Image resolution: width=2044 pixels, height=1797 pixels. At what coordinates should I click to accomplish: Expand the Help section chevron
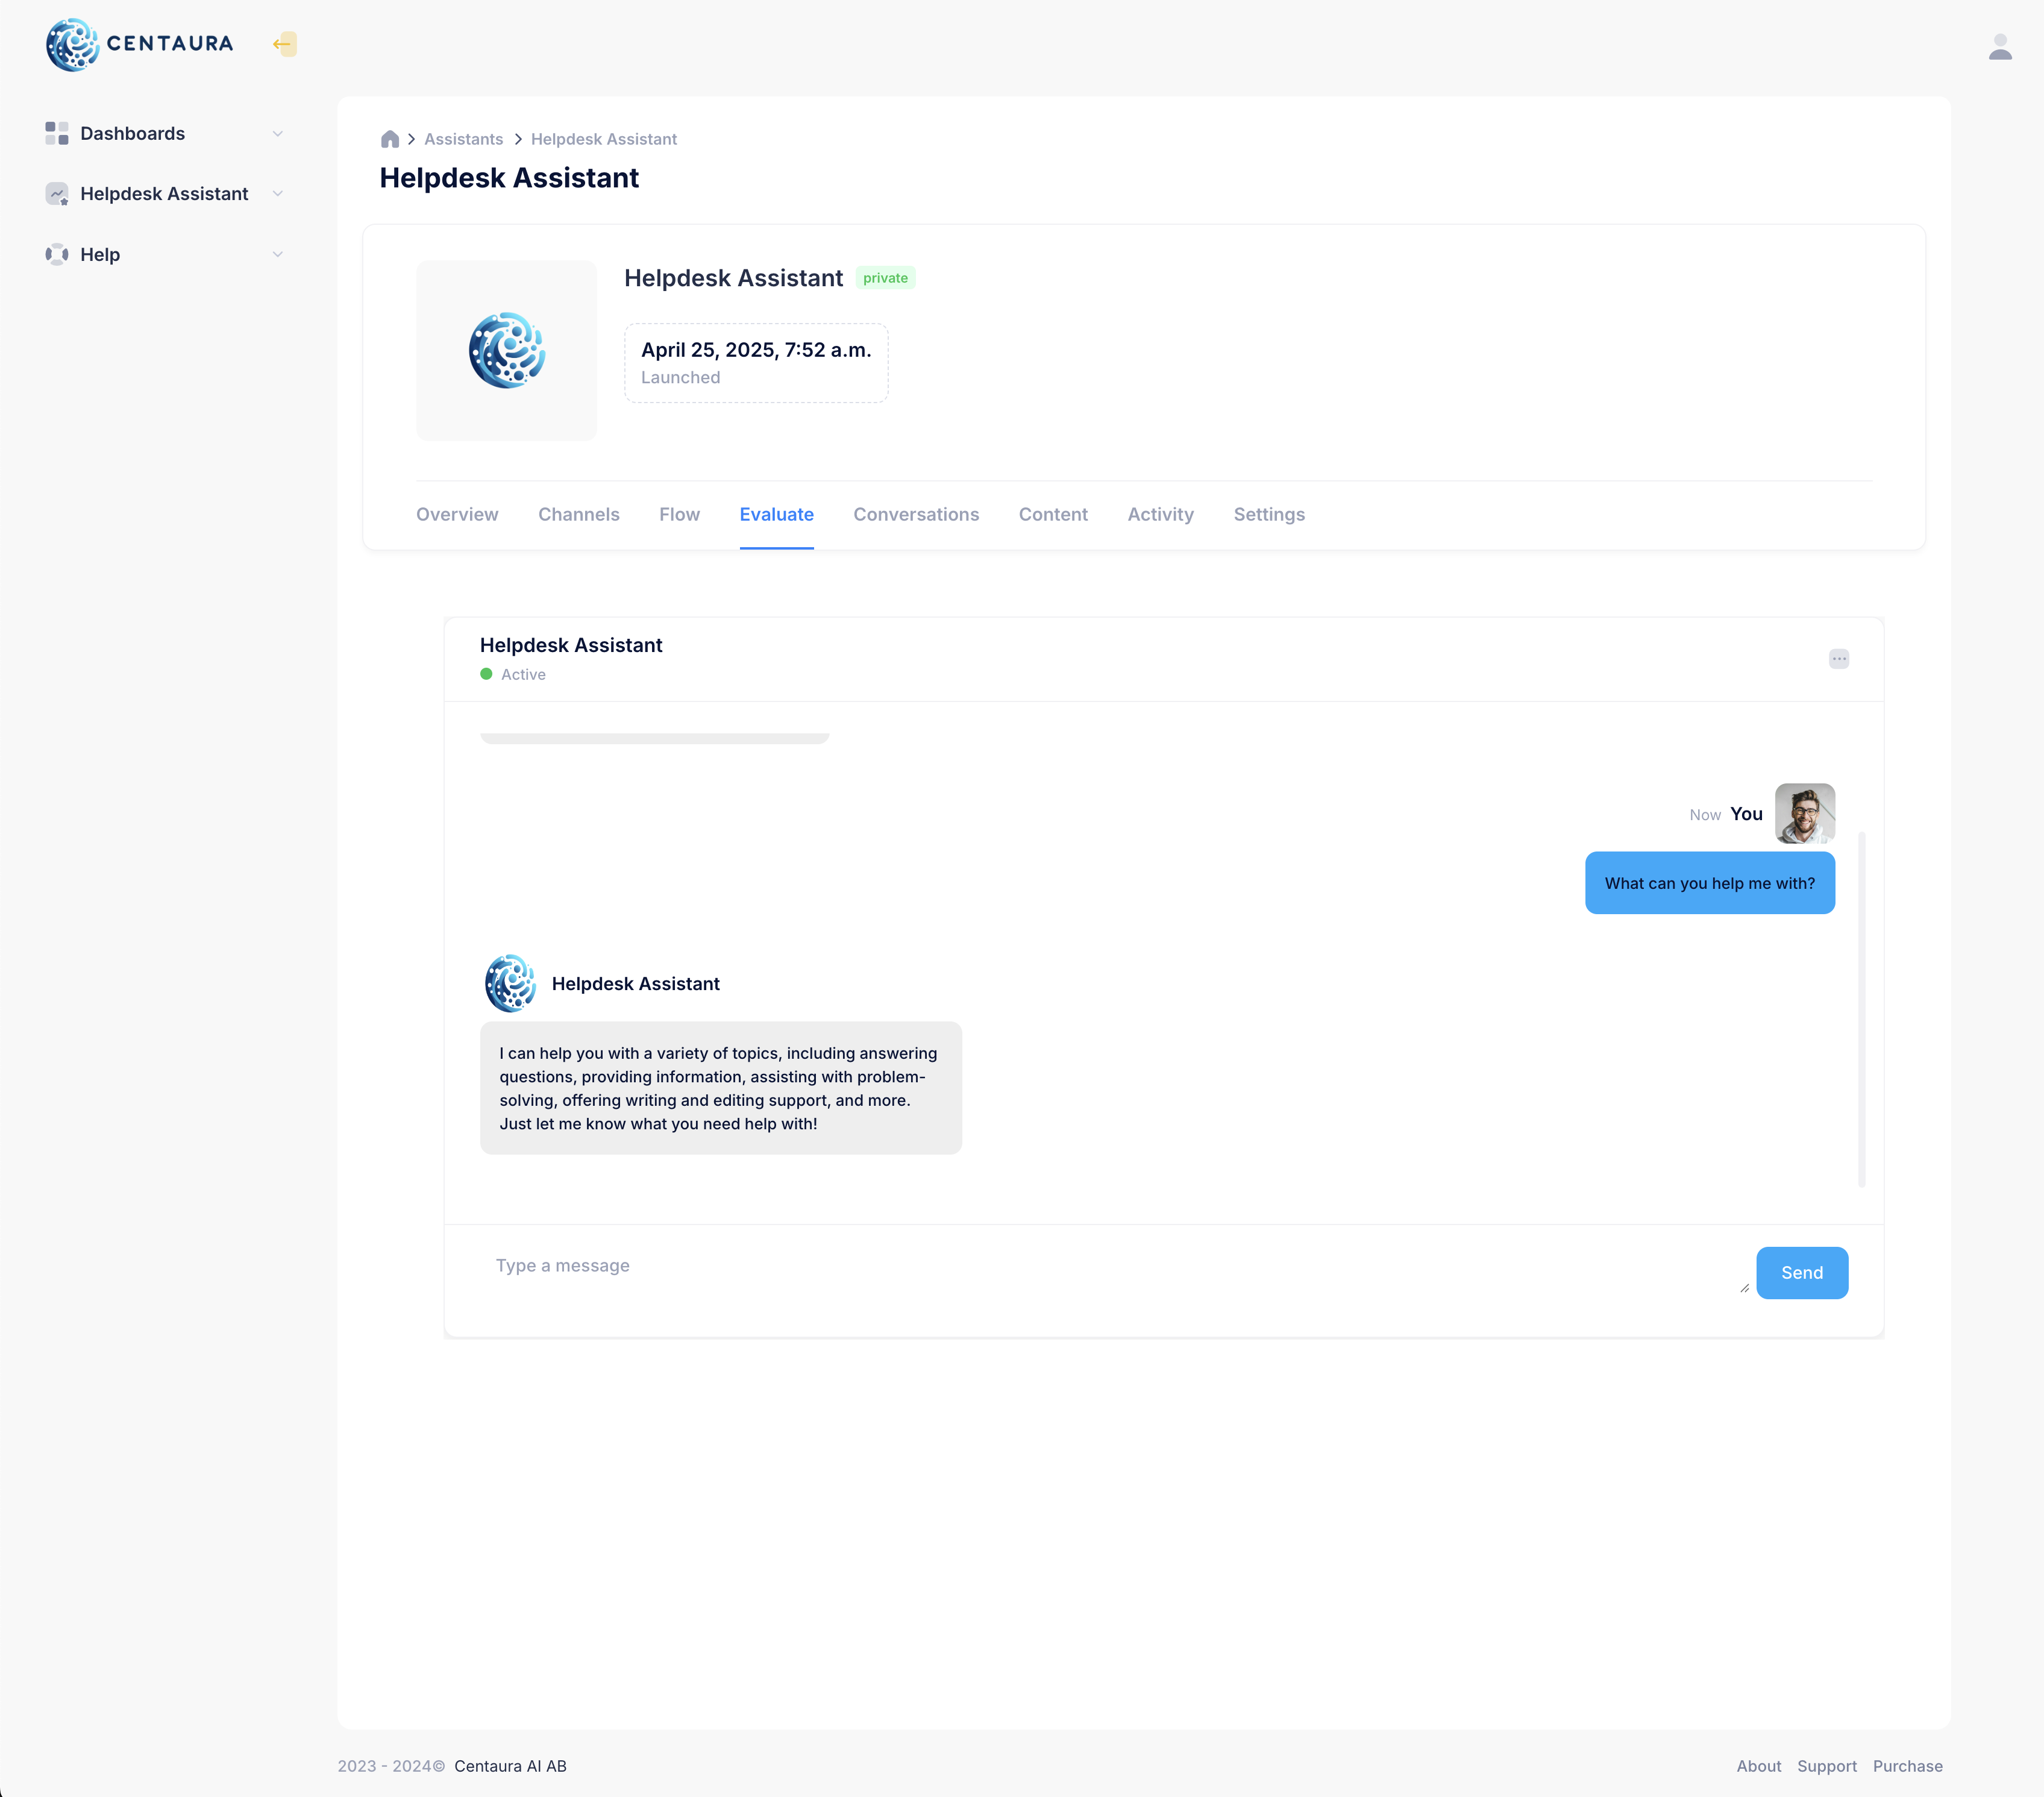278,254
